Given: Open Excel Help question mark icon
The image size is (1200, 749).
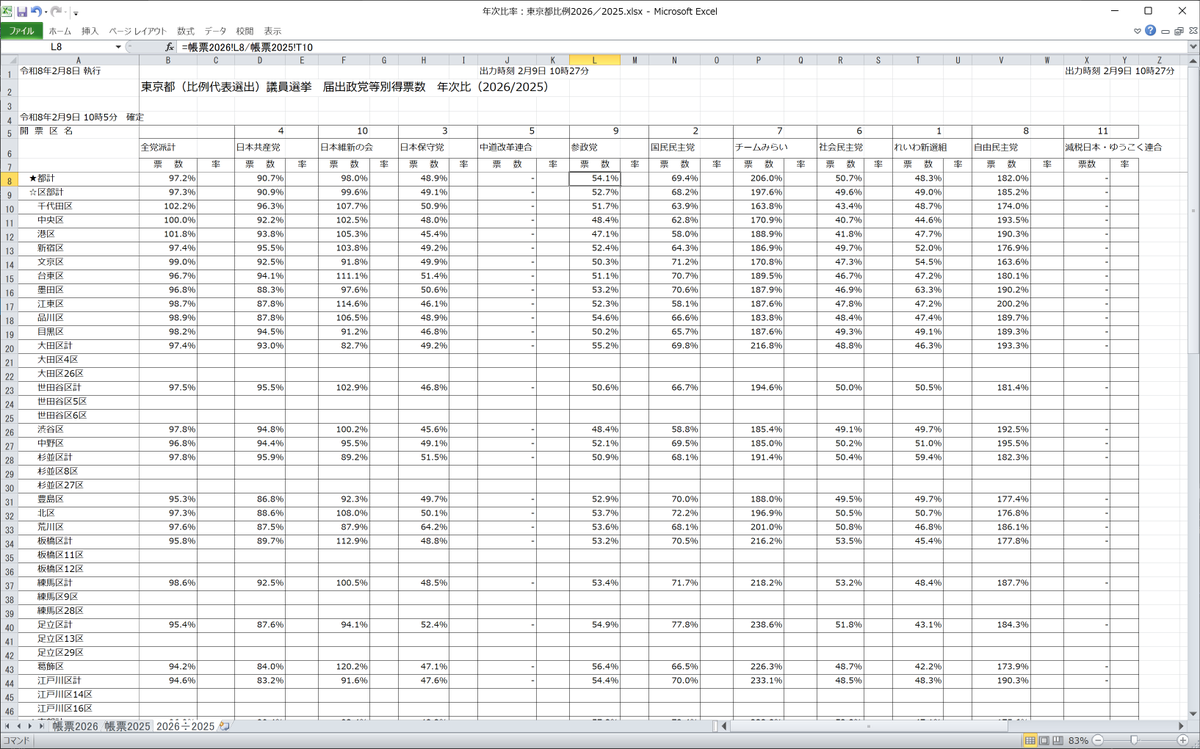Looking at the screenshot, I should tap(1150, 31).
